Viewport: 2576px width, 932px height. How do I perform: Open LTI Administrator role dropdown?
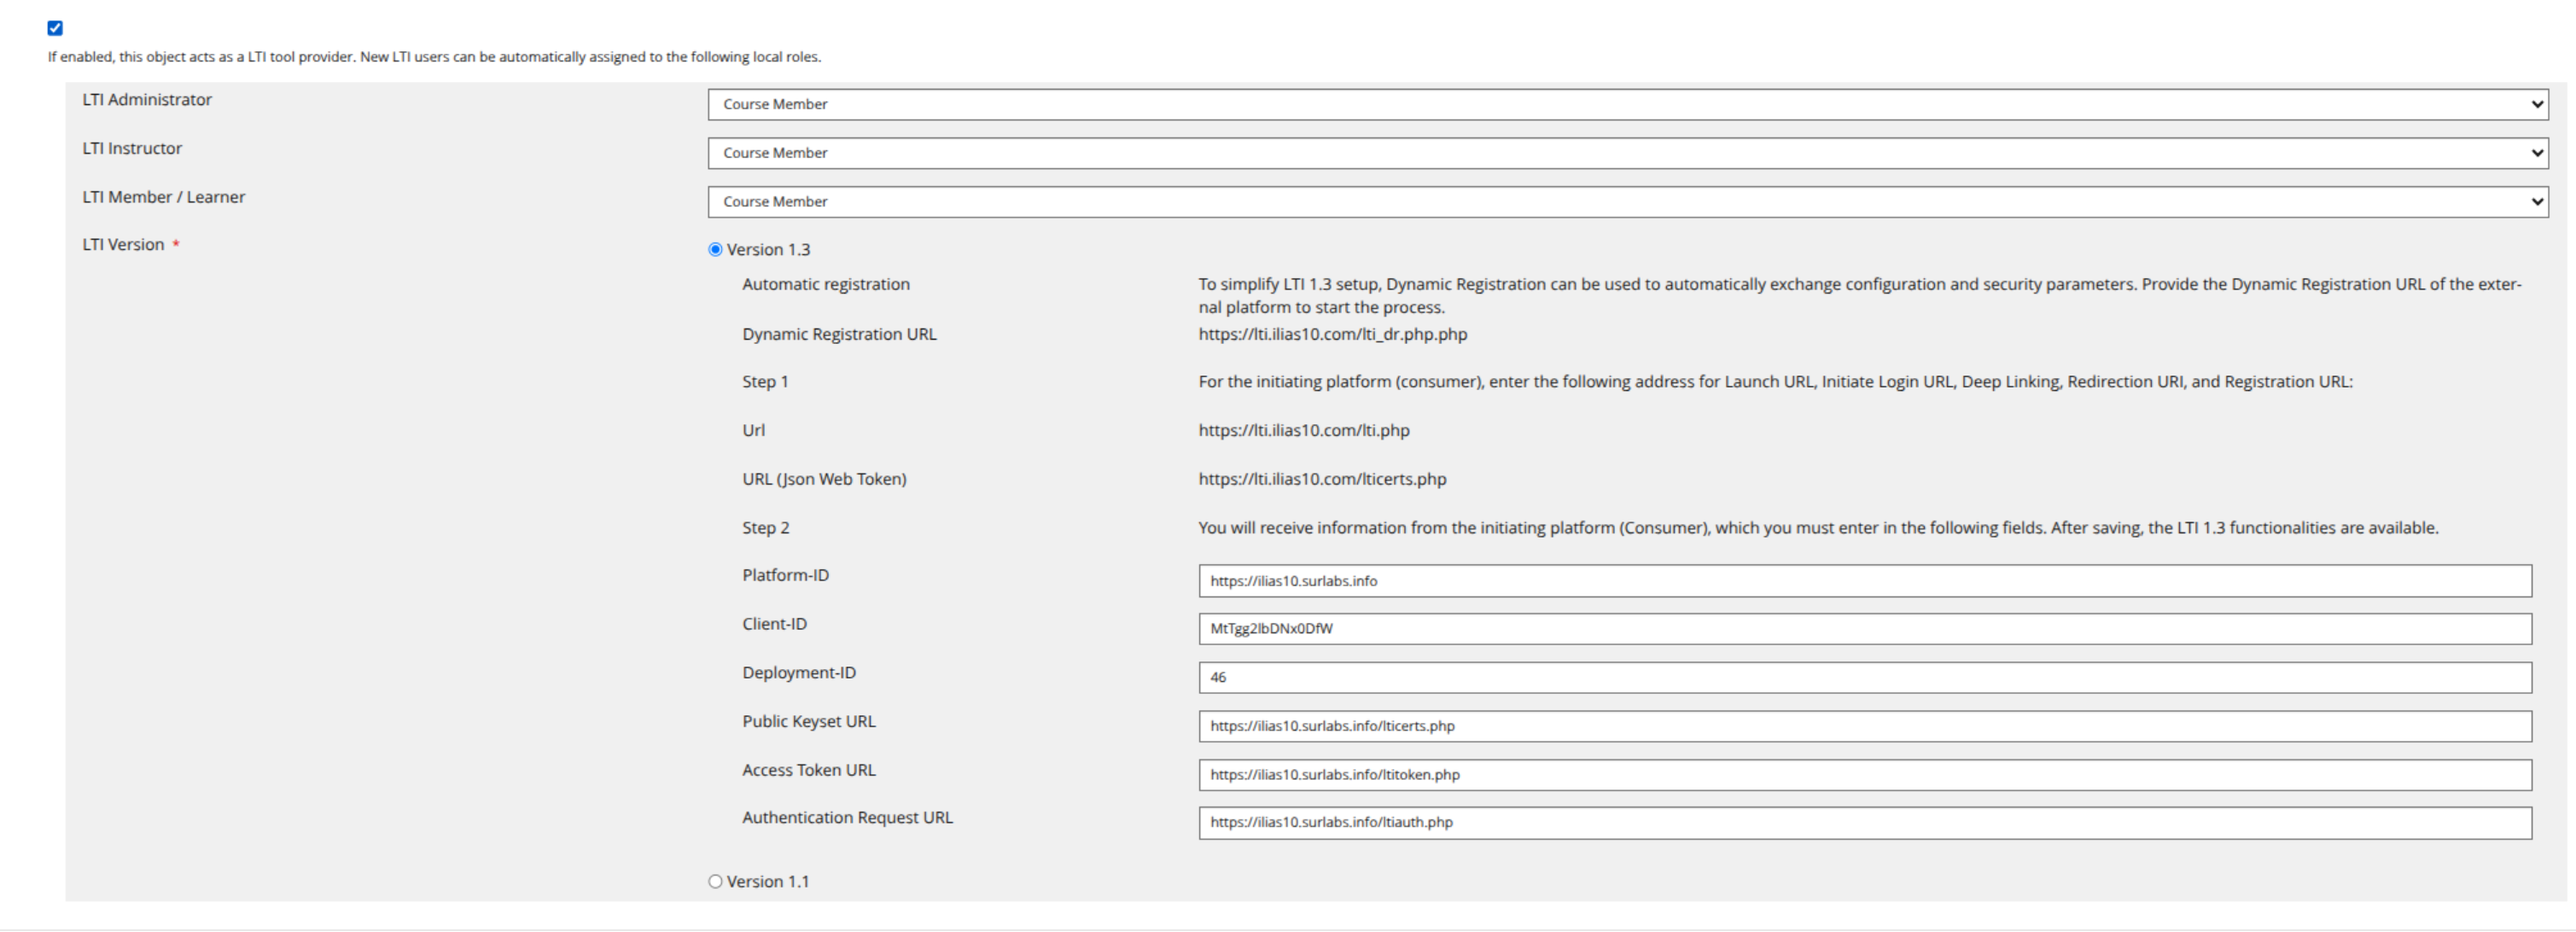tap(1627, 104)
